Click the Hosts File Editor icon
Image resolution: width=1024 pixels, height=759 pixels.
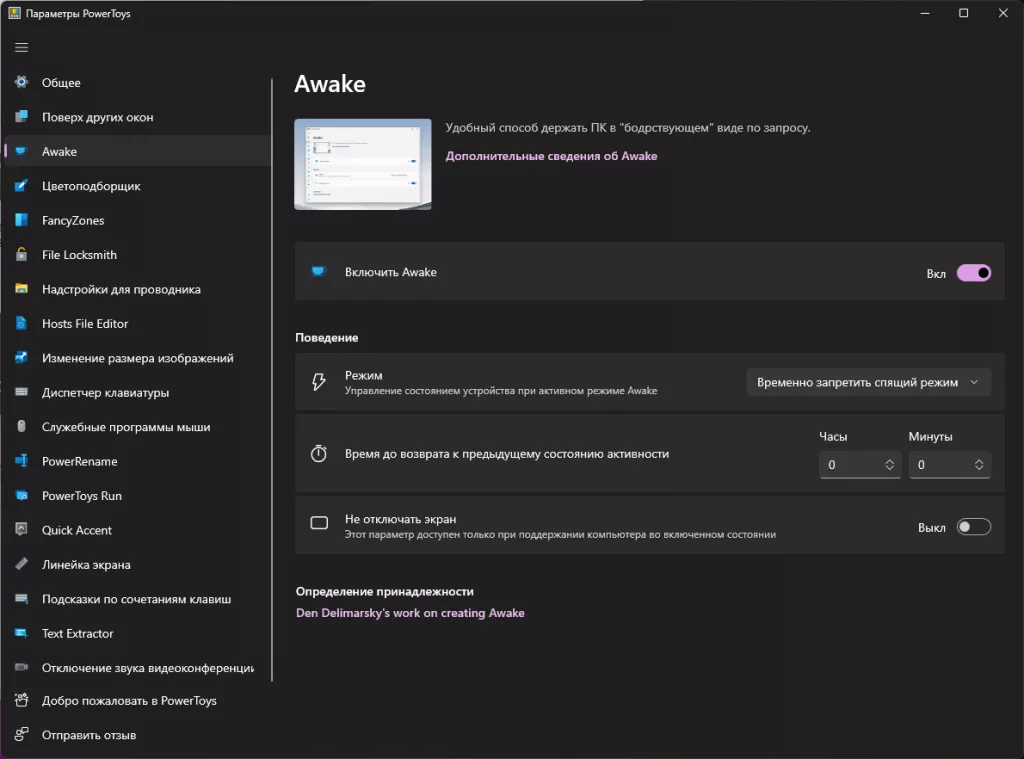click(21, 324)
